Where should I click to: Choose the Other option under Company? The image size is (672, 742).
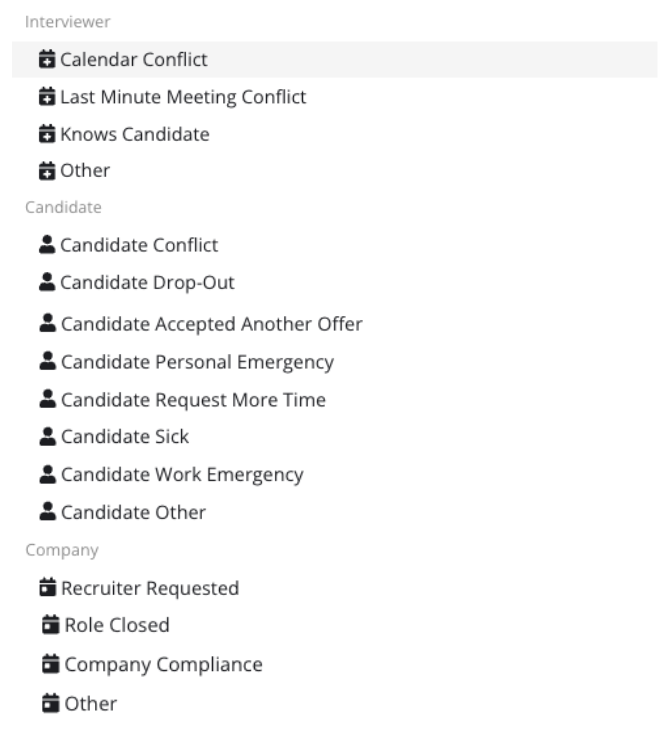coord(335,704)
